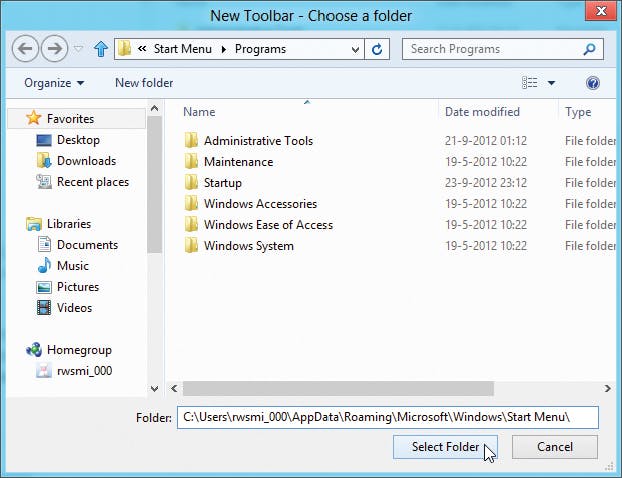Change your view icon button

pos(530,83)
